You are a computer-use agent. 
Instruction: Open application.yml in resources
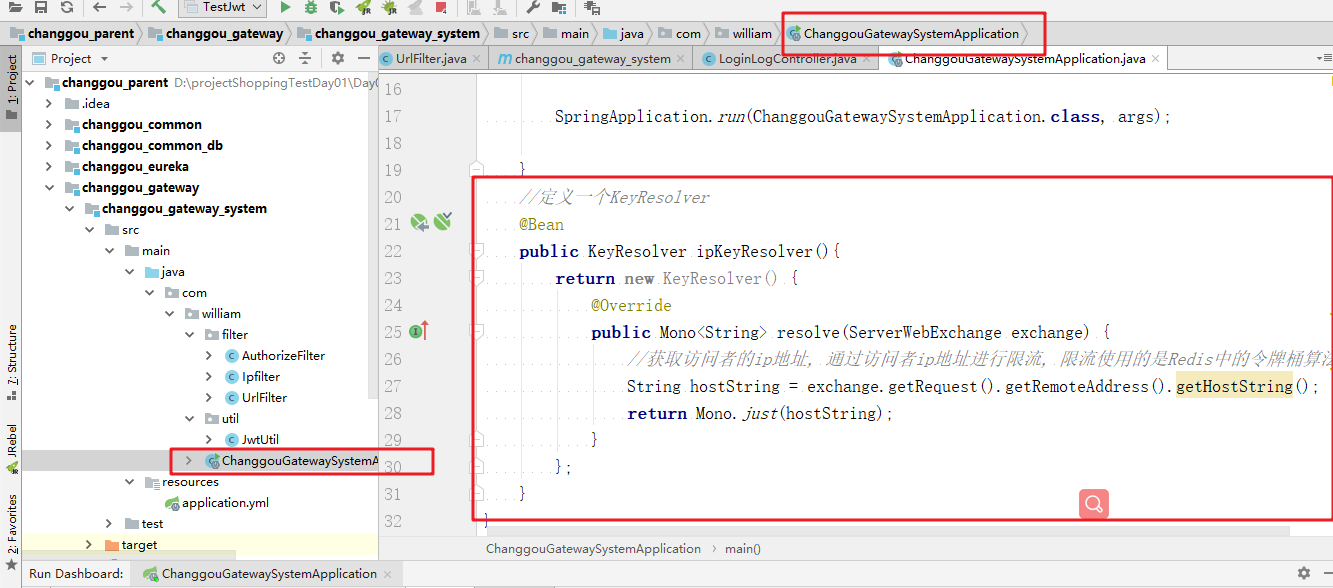tap(225, 502)
